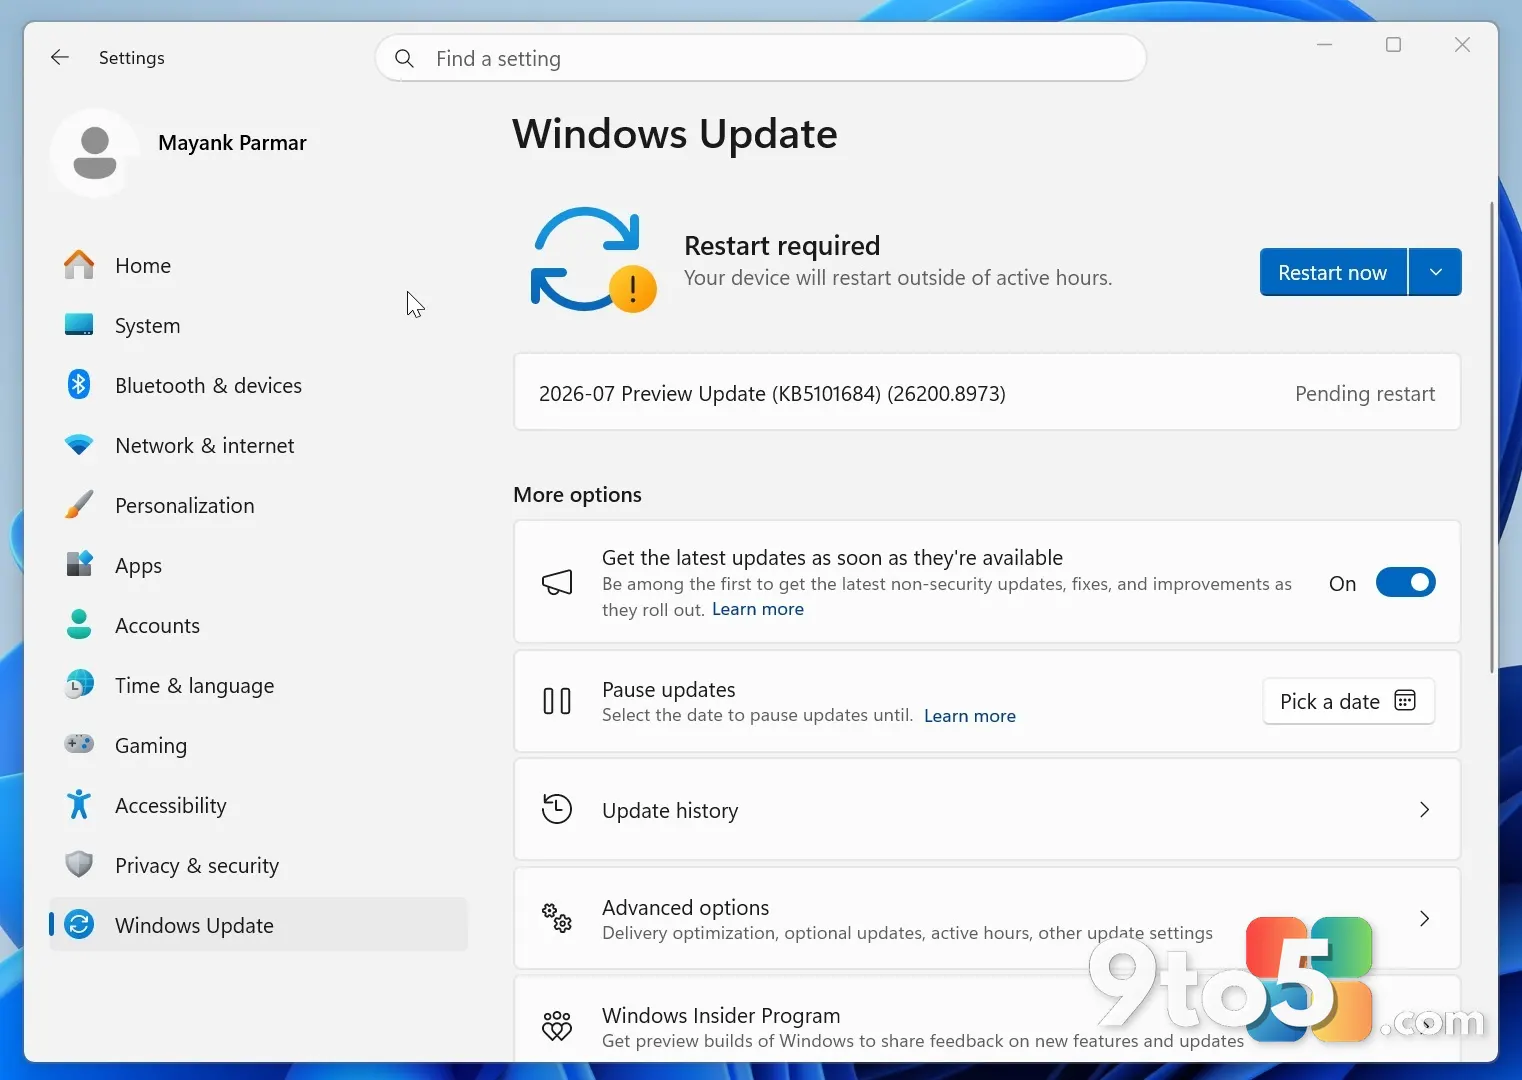Click the search magnifier icon

point(404,58)
